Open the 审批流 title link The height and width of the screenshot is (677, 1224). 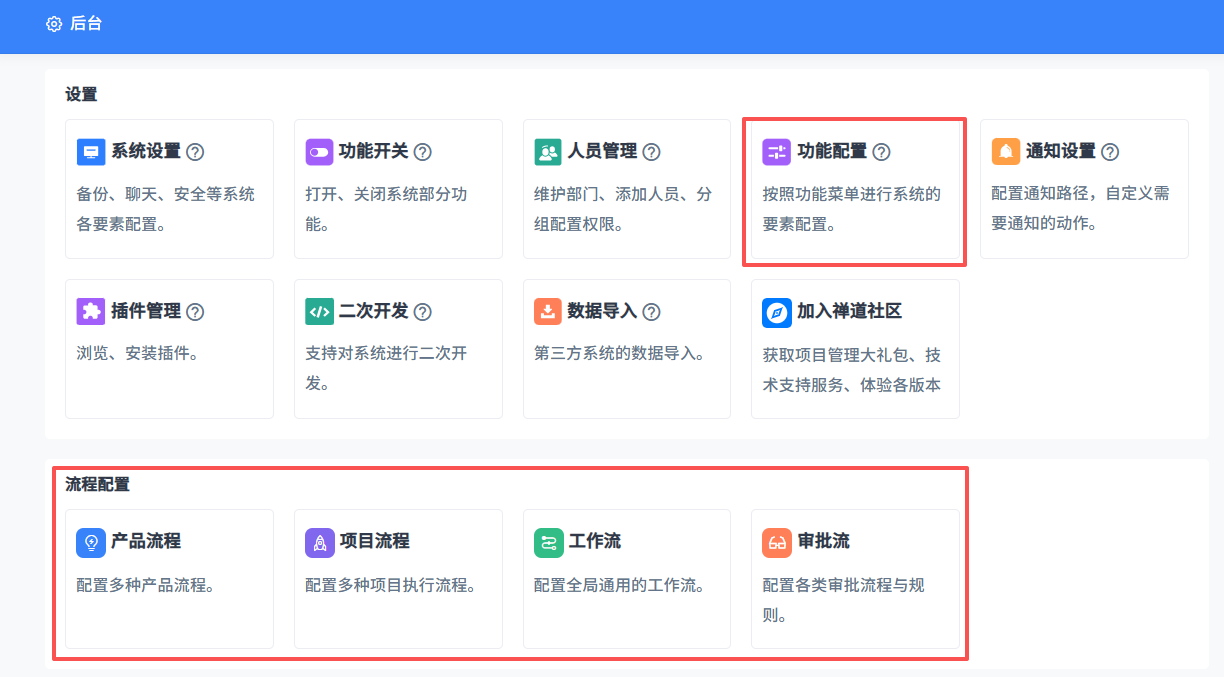[823, 541]
